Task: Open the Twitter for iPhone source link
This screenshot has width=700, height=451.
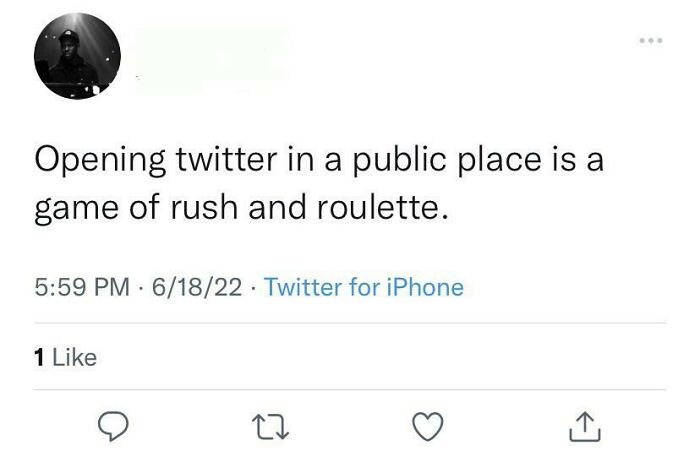Action: point(366,288)
